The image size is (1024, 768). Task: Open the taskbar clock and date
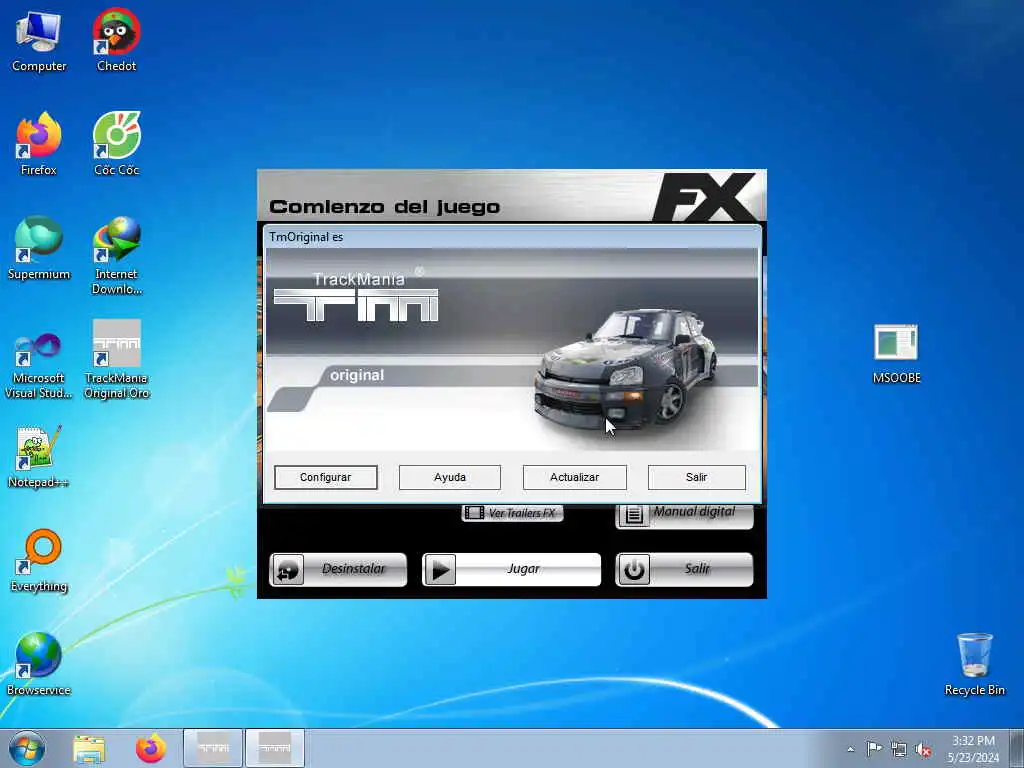(x=973, y=749)
